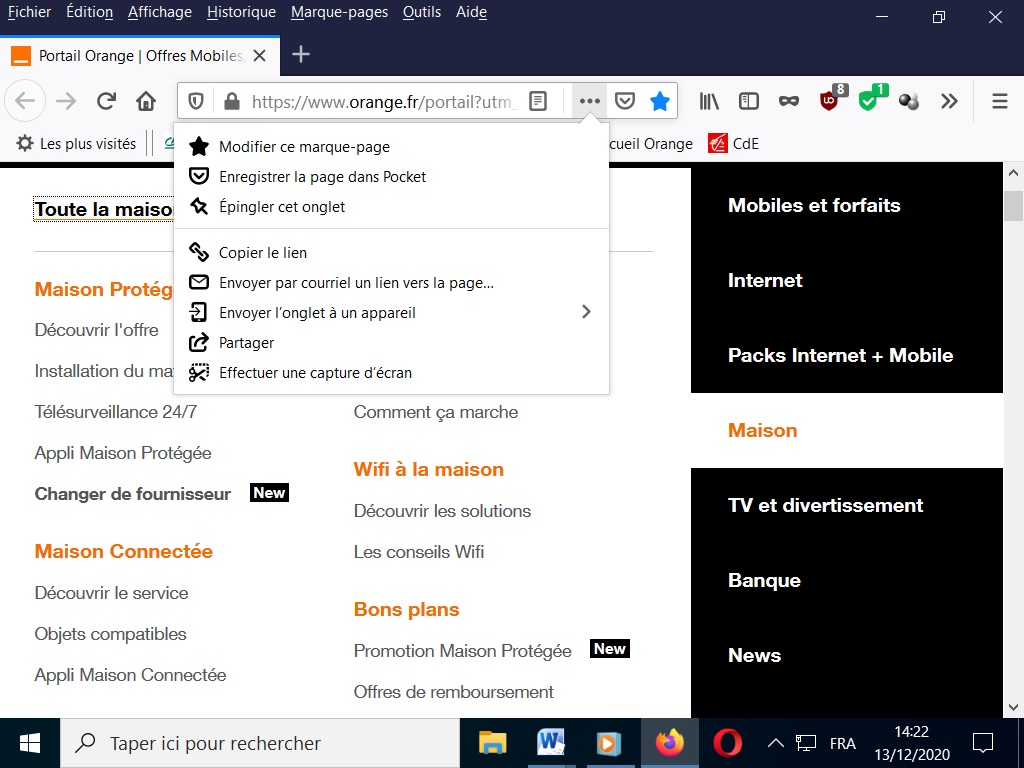Click the page scroll-up arrow
This screenshot has width=1024, height=768.
coord(1013,173)
